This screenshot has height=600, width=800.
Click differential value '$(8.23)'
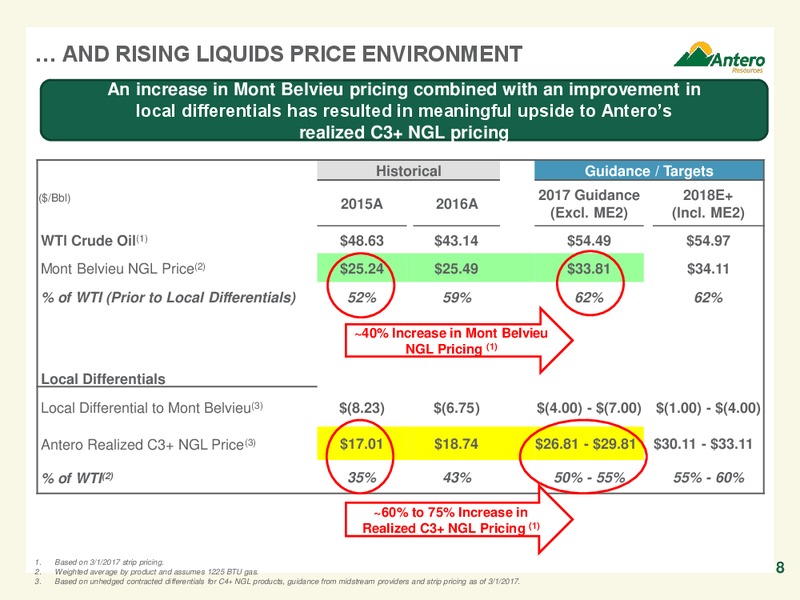362,408
